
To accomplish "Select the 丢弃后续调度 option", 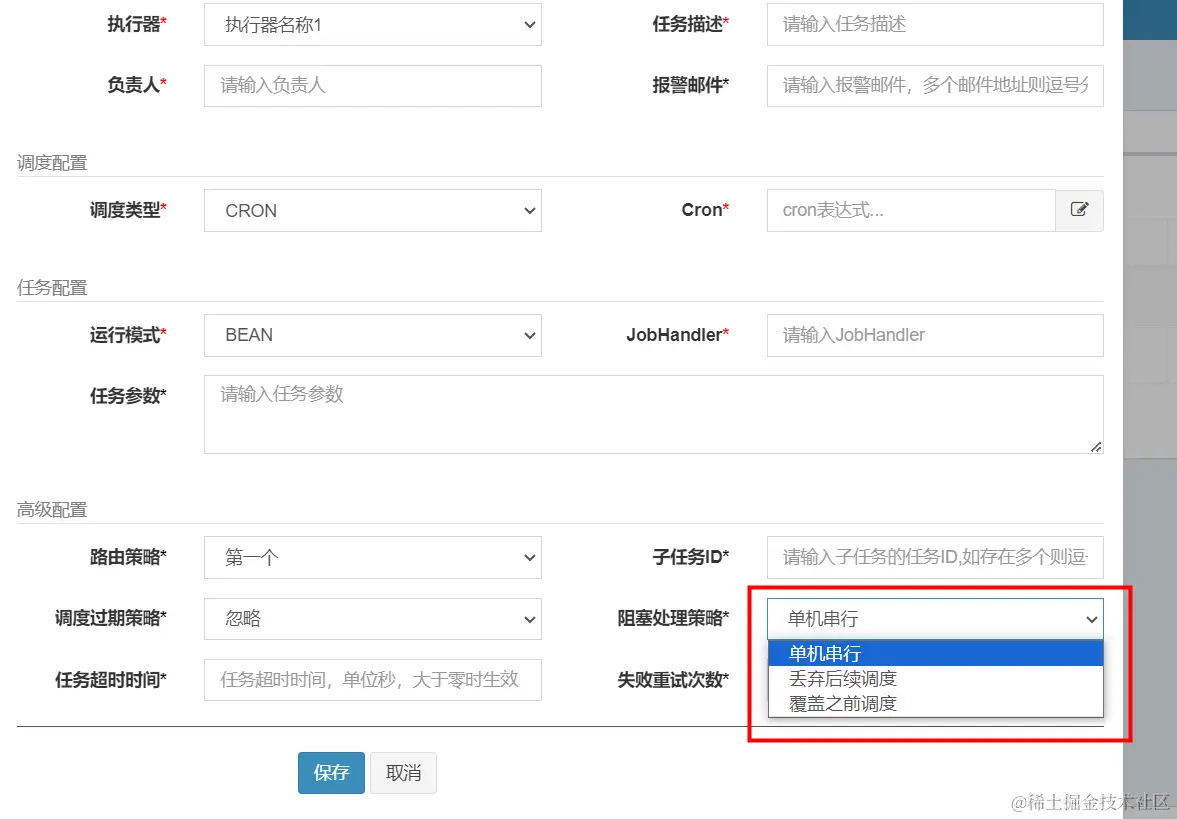I will [x=935, y=679].
